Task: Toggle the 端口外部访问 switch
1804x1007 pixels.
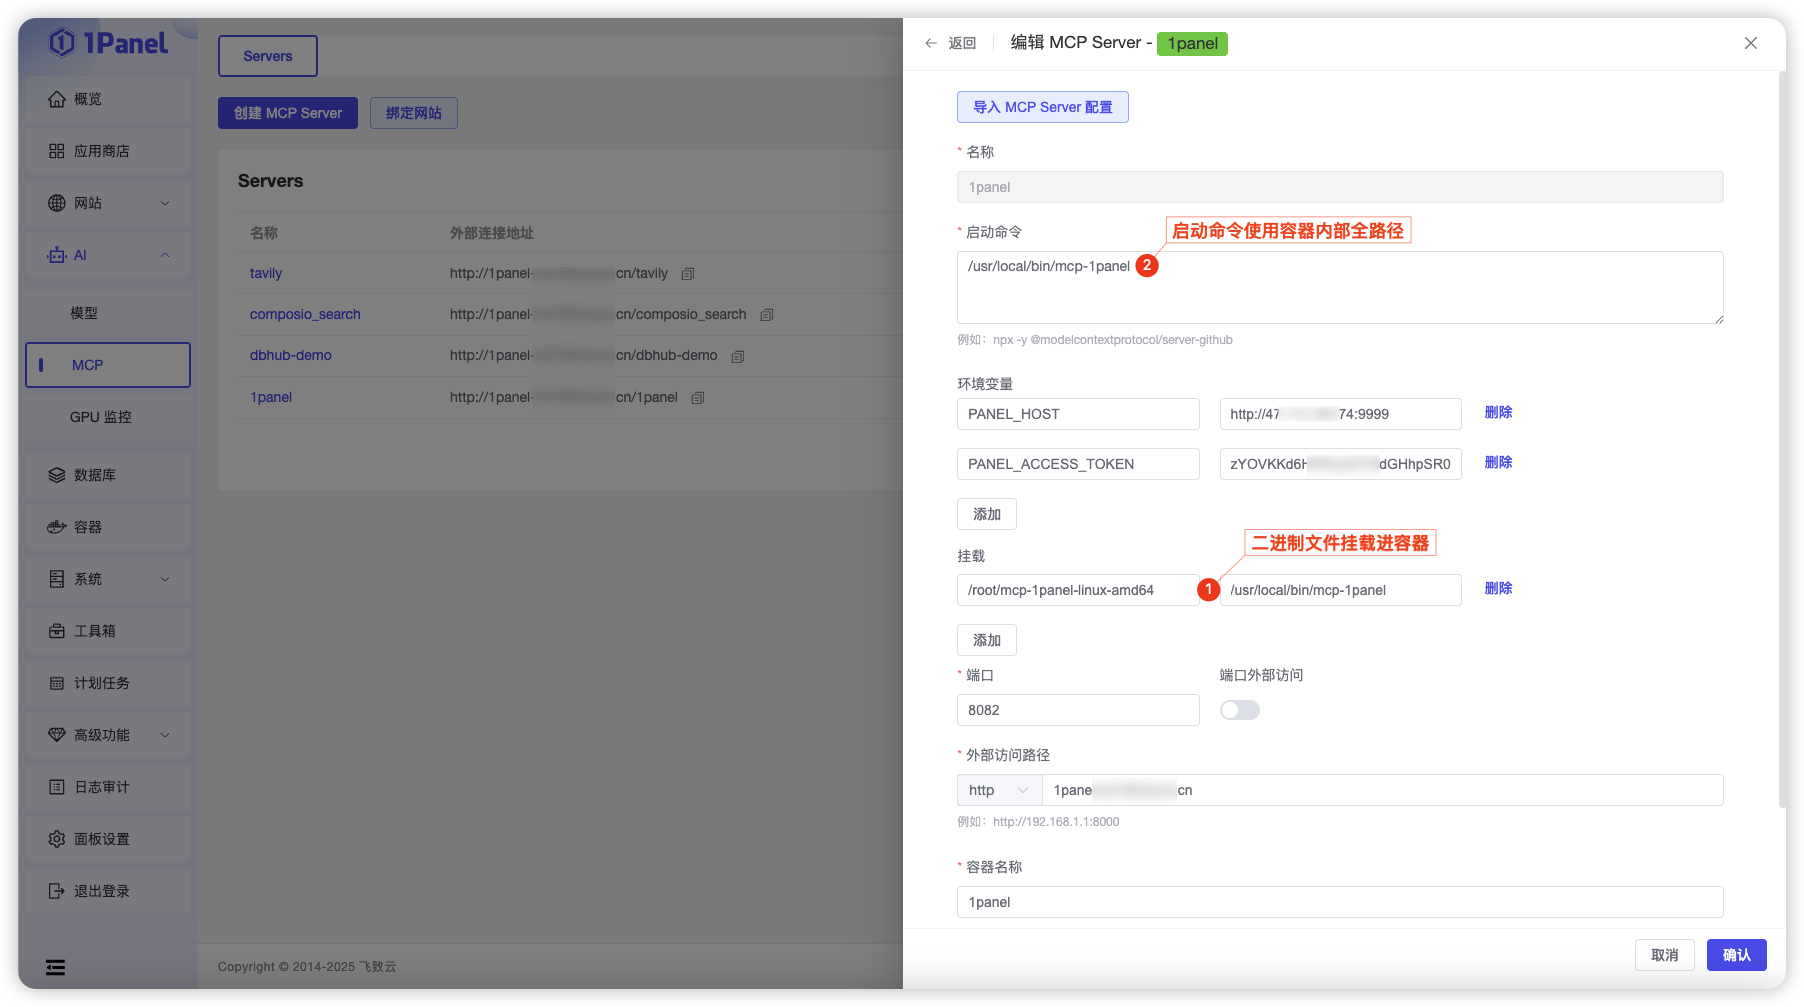Action: (x=1240, y=710)
